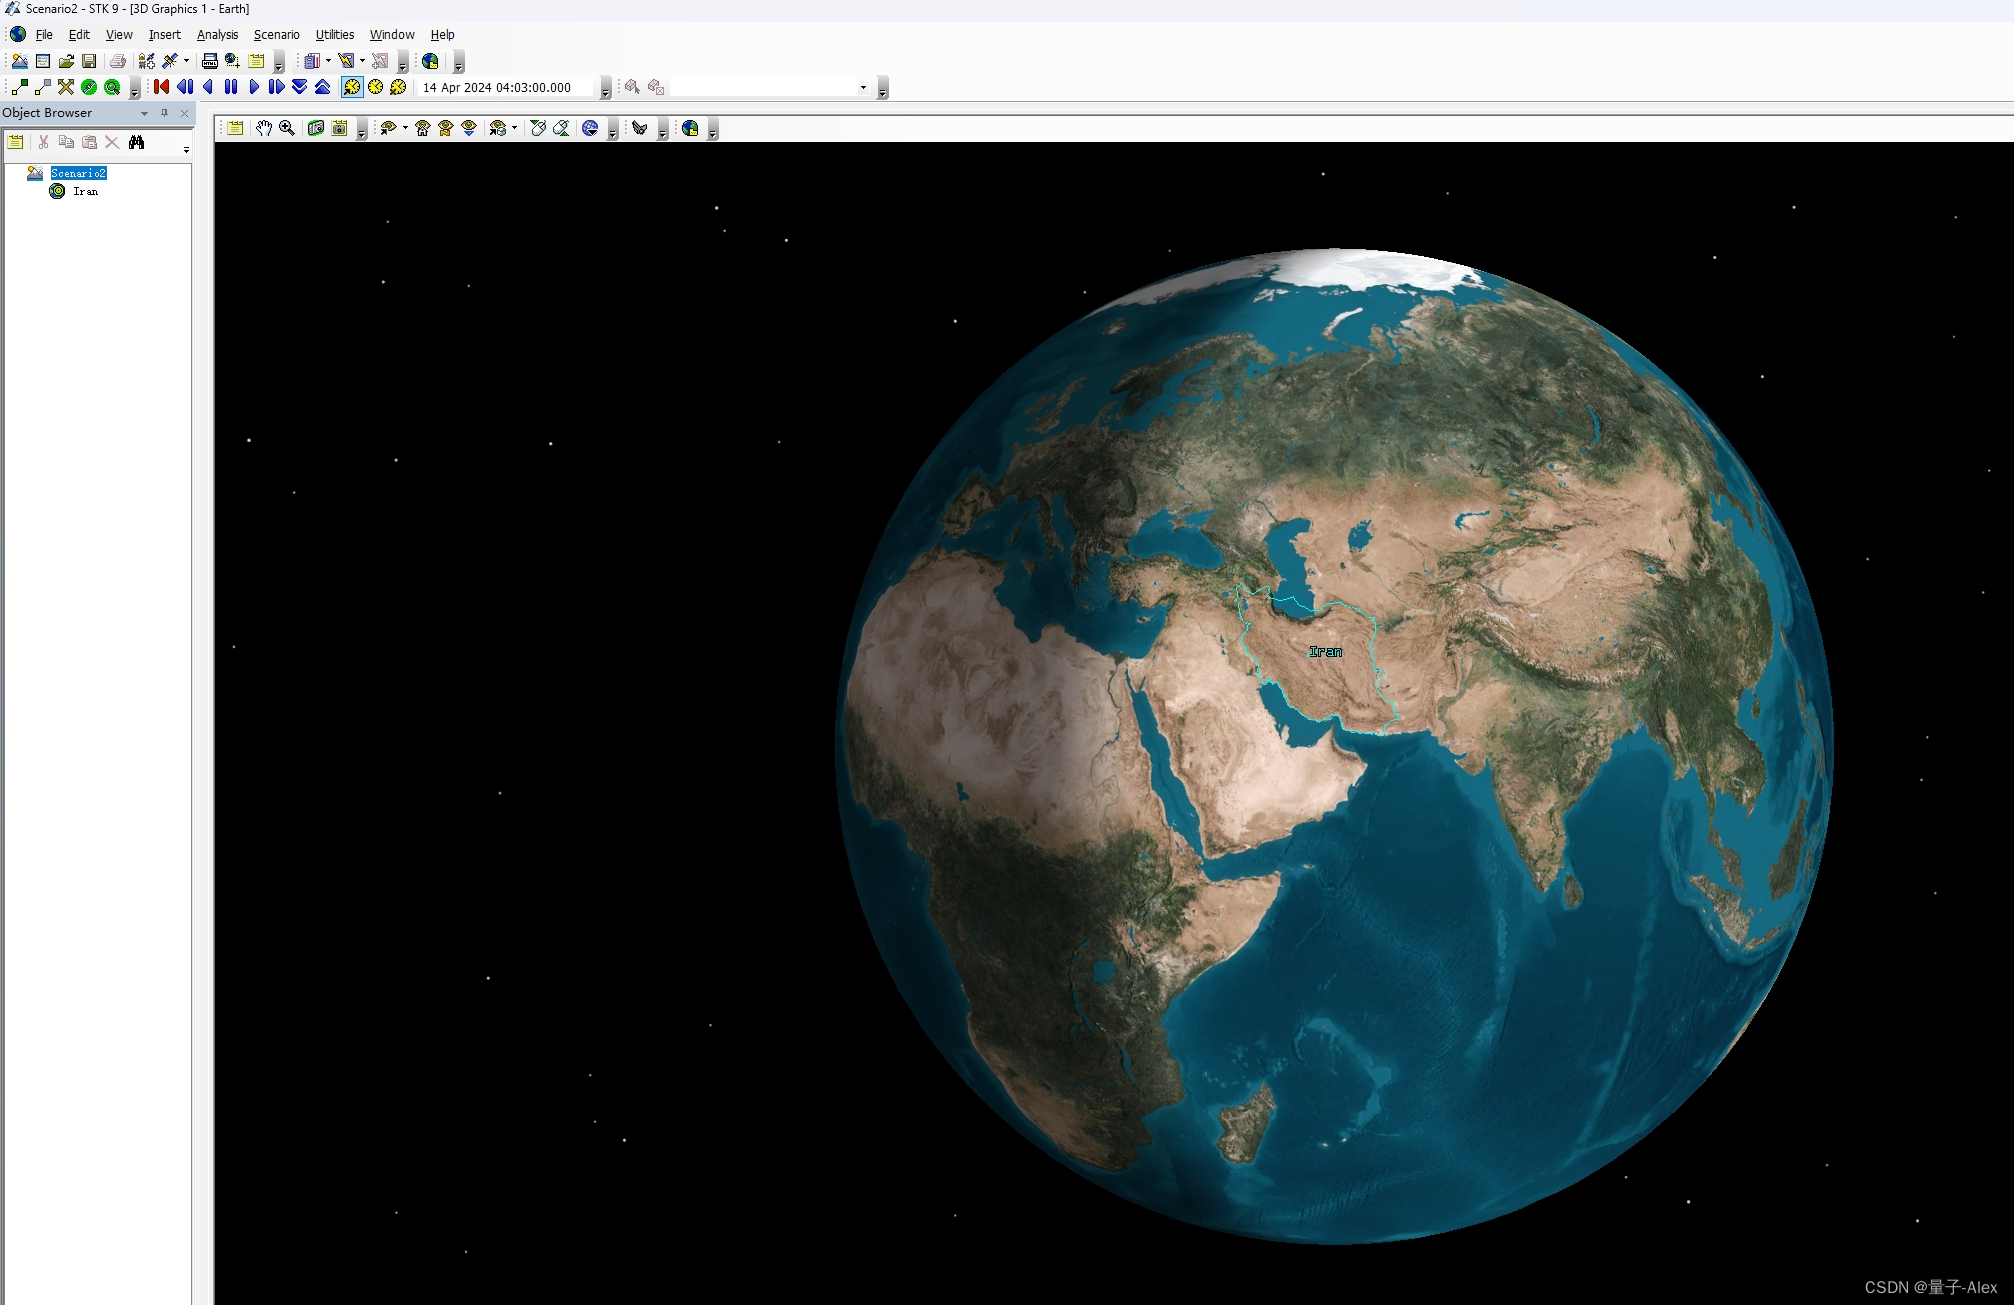Expand the empty combo box dropdown
The width and height of the screenshot is (2014, 1305).
863,87
